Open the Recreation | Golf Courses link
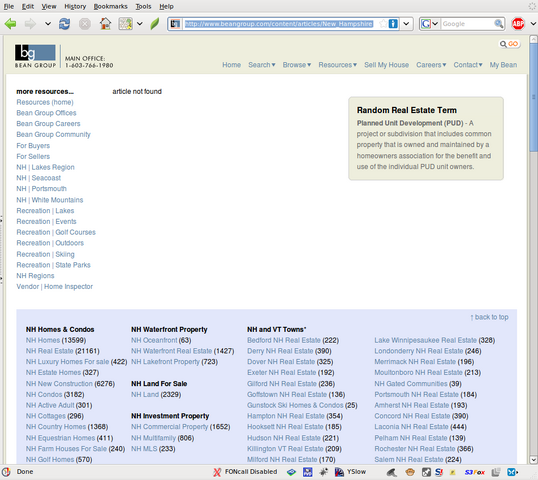The image size is (538, 480). (56, 232)
